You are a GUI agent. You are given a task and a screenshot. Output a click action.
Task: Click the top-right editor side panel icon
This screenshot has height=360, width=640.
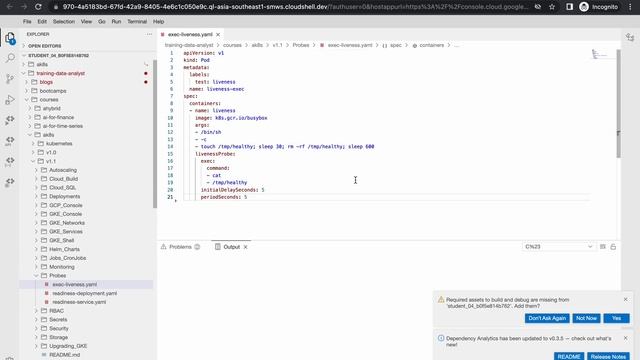click(630, 38)
